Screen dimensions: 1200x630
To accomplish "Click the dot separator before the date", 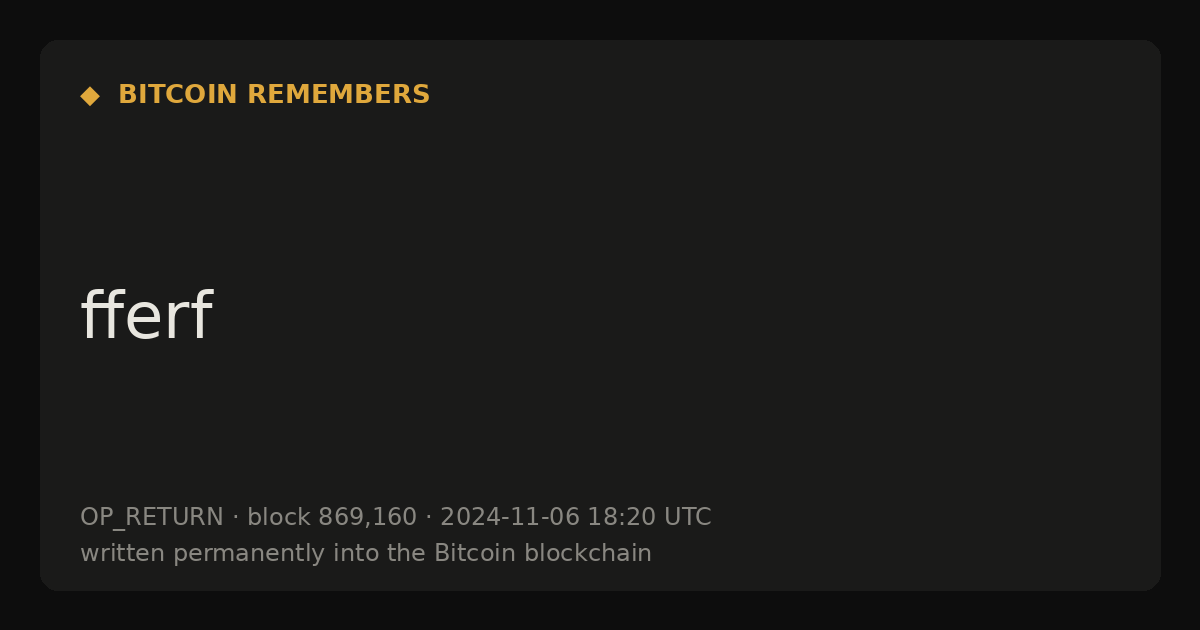I will click(429, 517).
